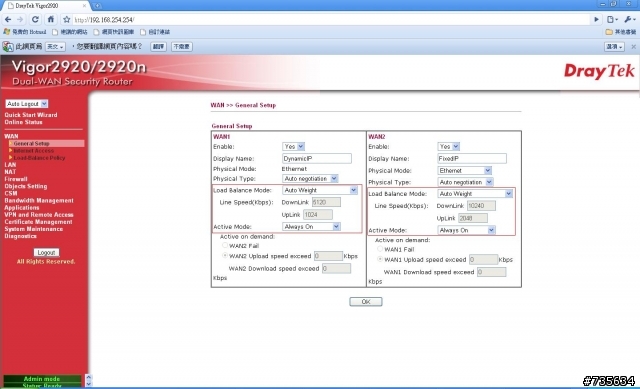Open the wrench settings menu
Viewport: 640px width, 389px height.
pos(629,19)
